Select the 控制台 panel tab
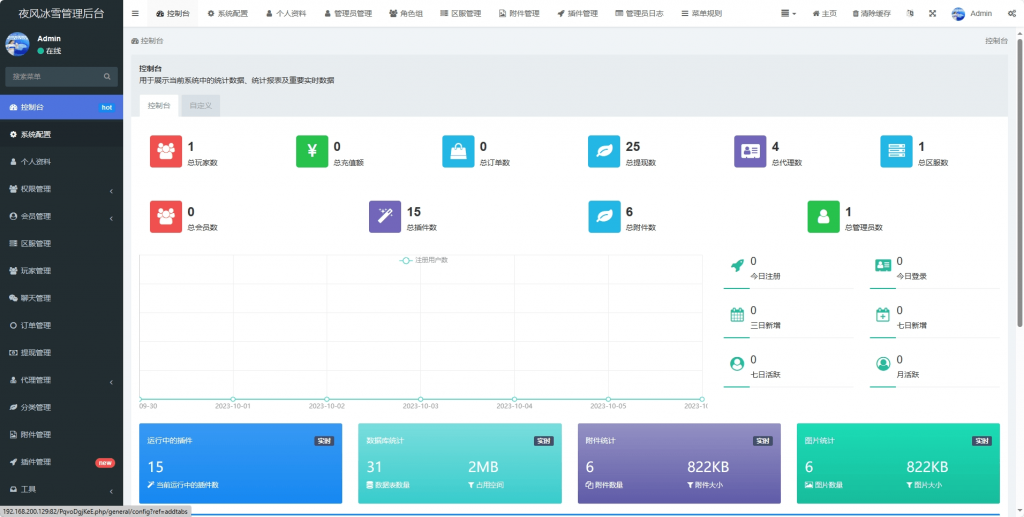This screenshot has width=1024, height=517. (159, 106)
